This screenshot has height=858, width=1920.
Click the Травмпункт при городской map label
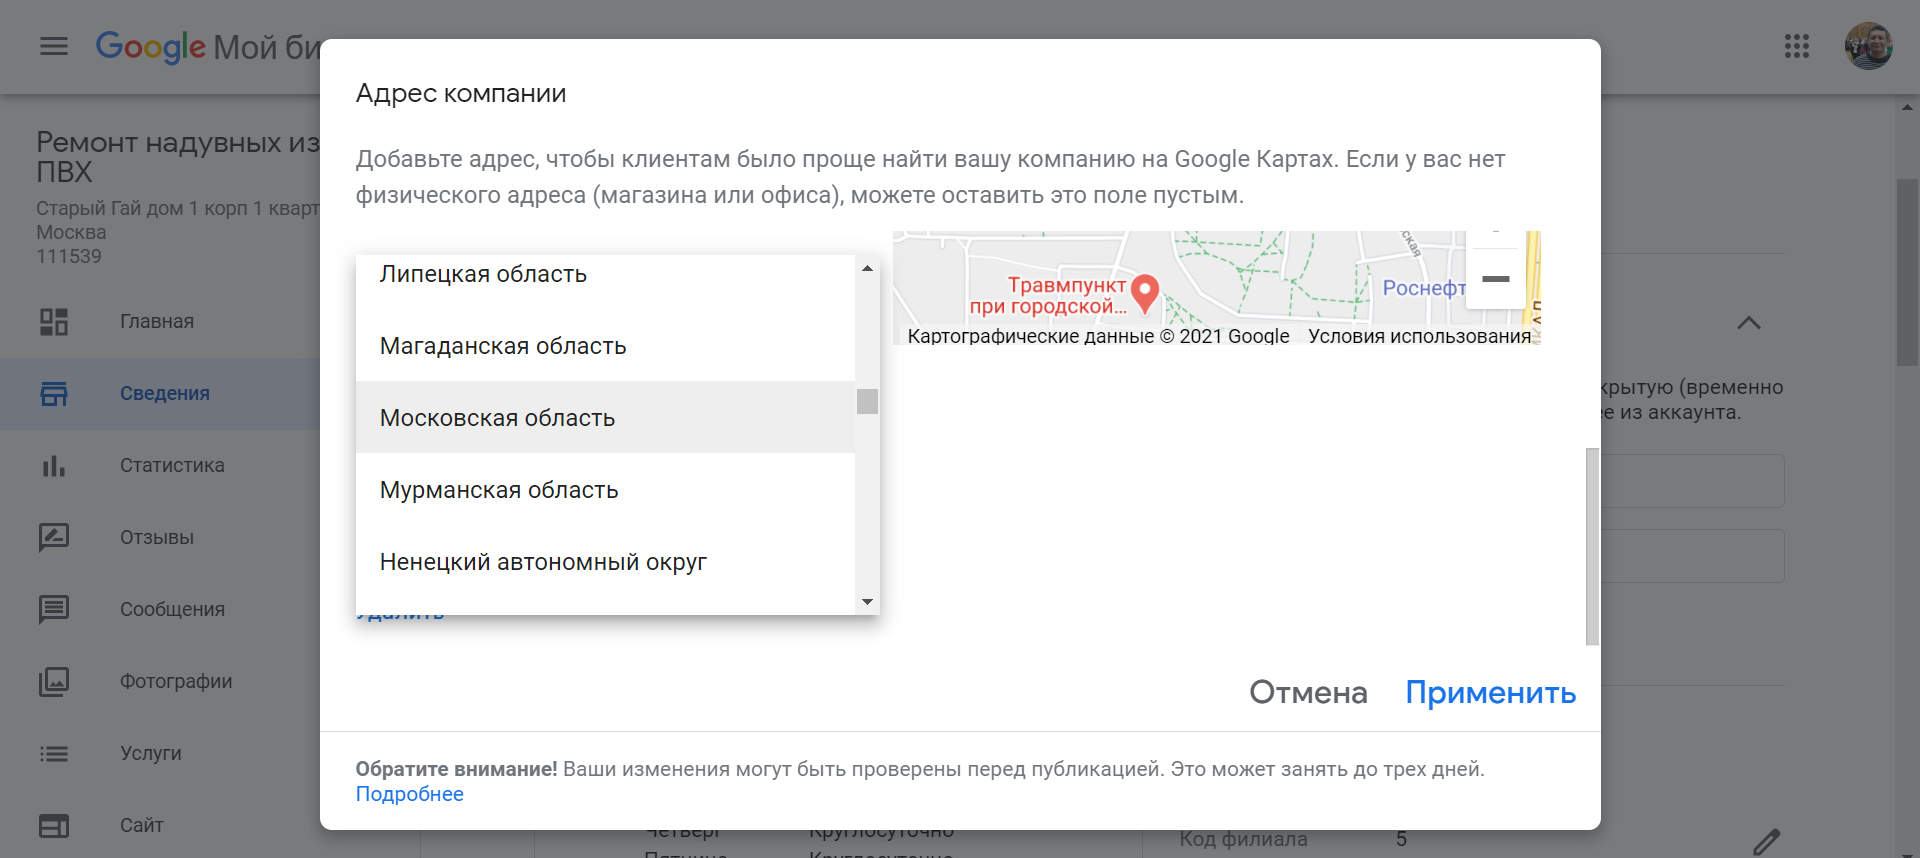pyautogui.click(x=1048, y=296)
